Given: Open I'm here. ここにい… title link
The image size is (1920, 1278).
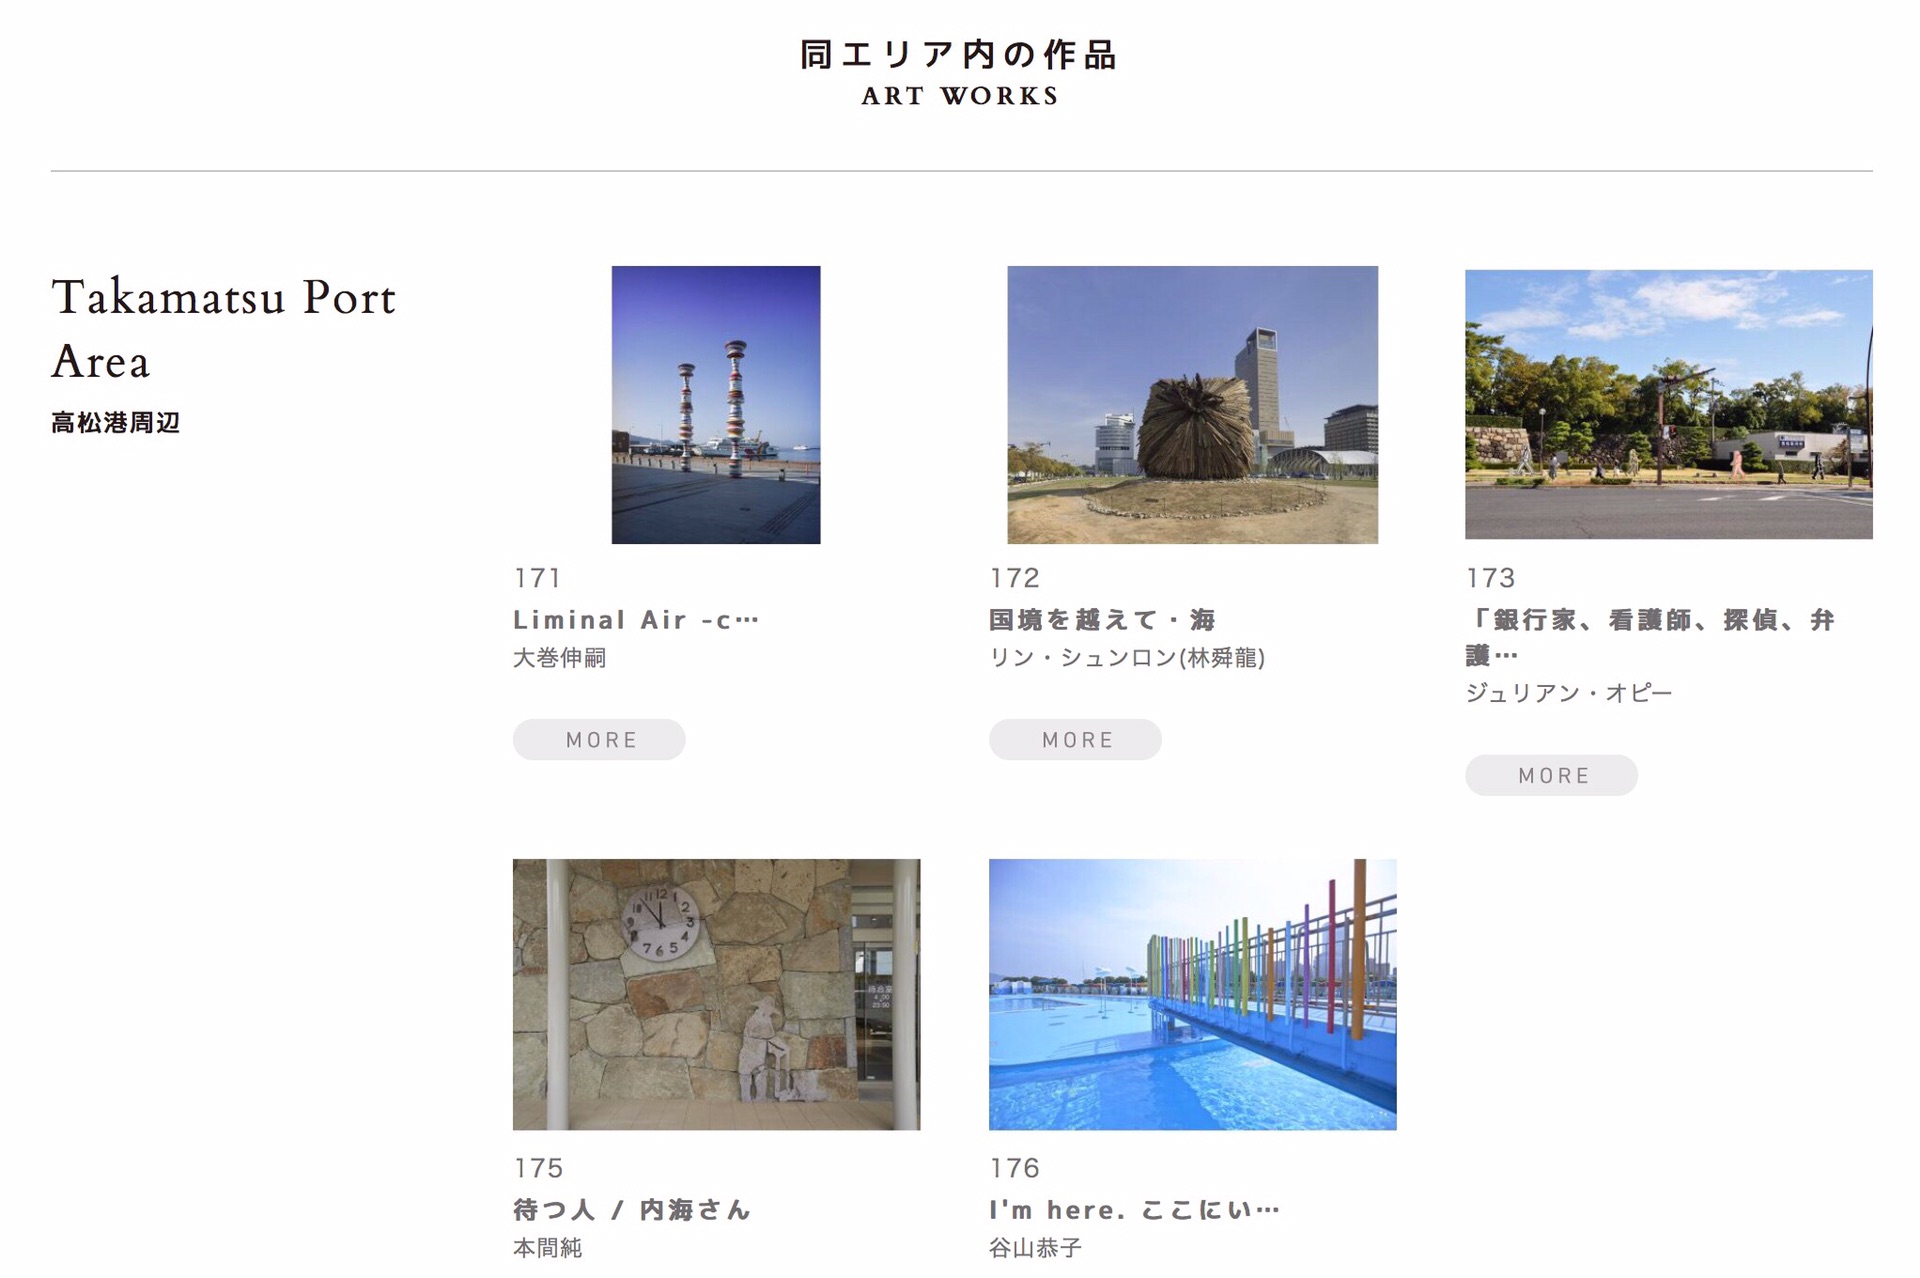Looking at the screenshot, I should (1134, 1210).
